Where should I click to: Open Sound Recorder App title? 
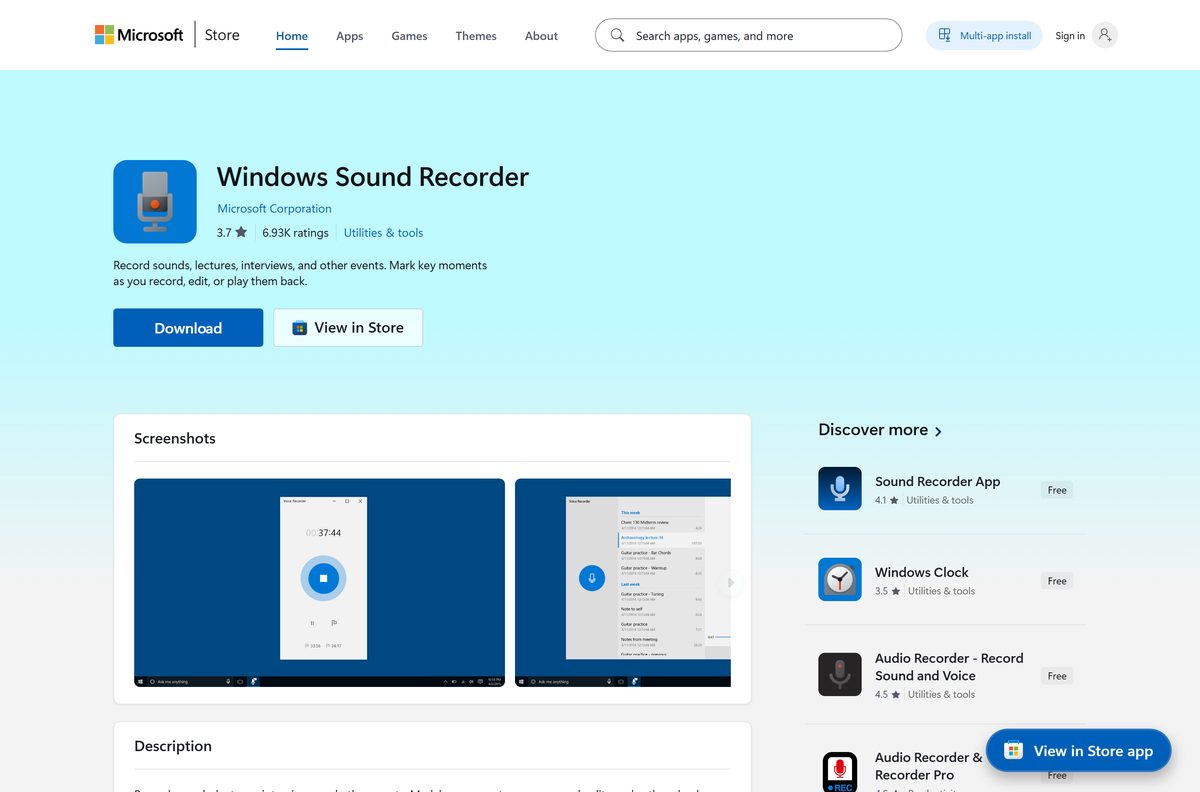[937, 481]
